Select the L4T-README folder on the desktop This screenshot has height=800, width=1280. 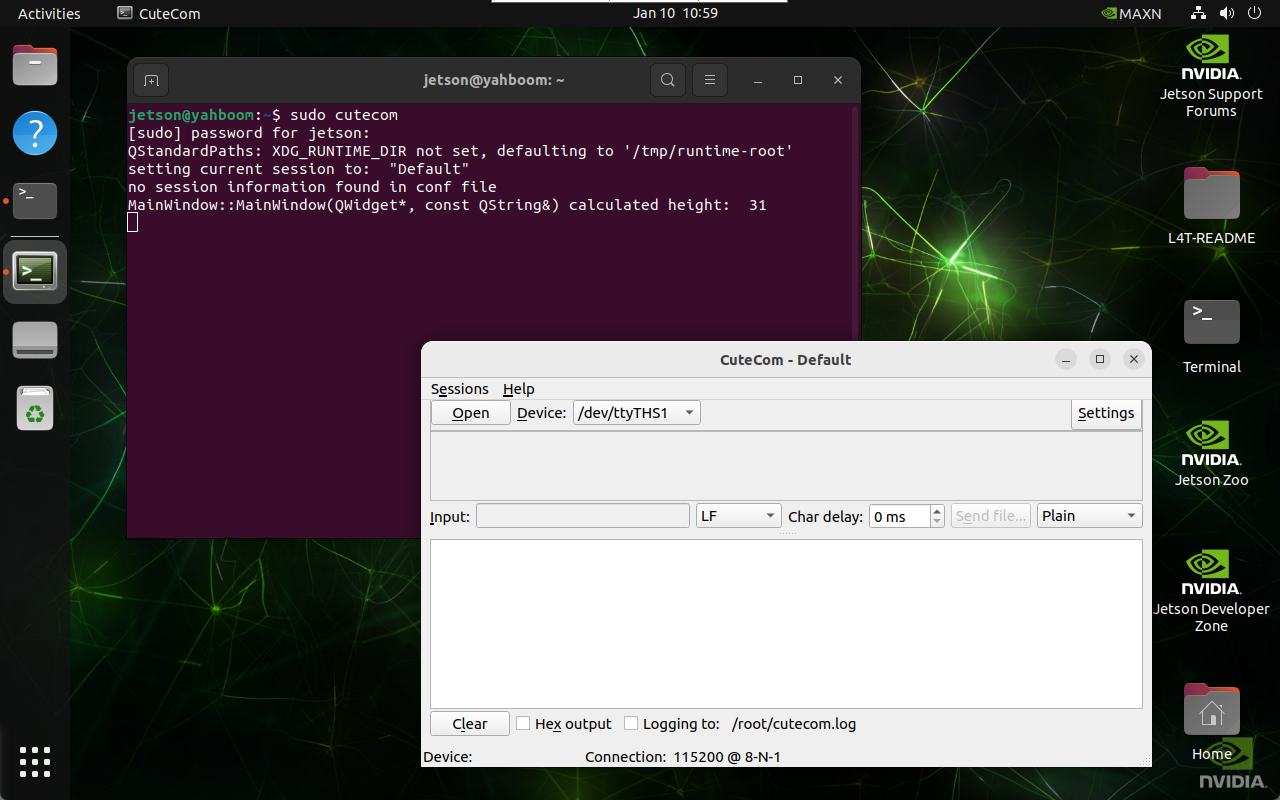coord(1211,207)
